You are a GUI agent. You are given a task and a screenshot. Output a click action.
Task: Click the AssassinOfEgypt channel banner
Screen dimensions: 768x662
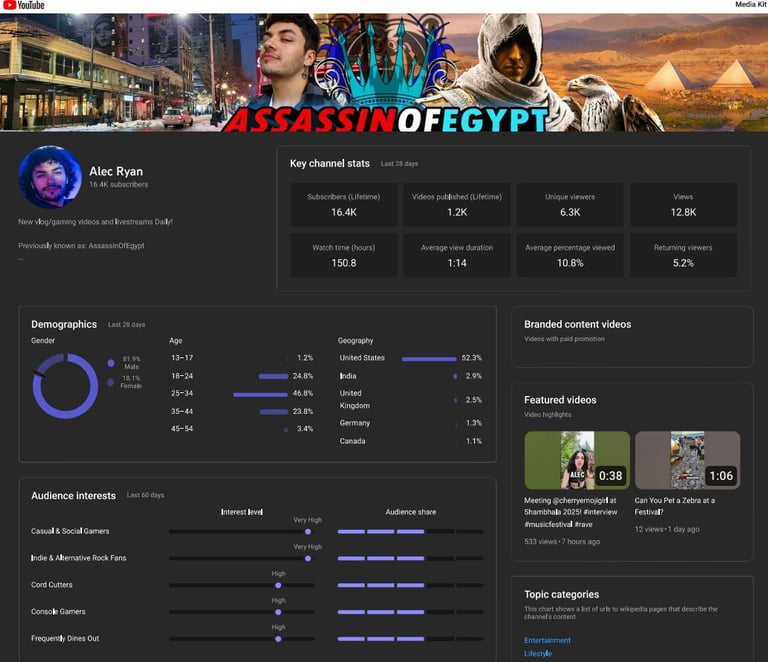[x=384, y=72]
